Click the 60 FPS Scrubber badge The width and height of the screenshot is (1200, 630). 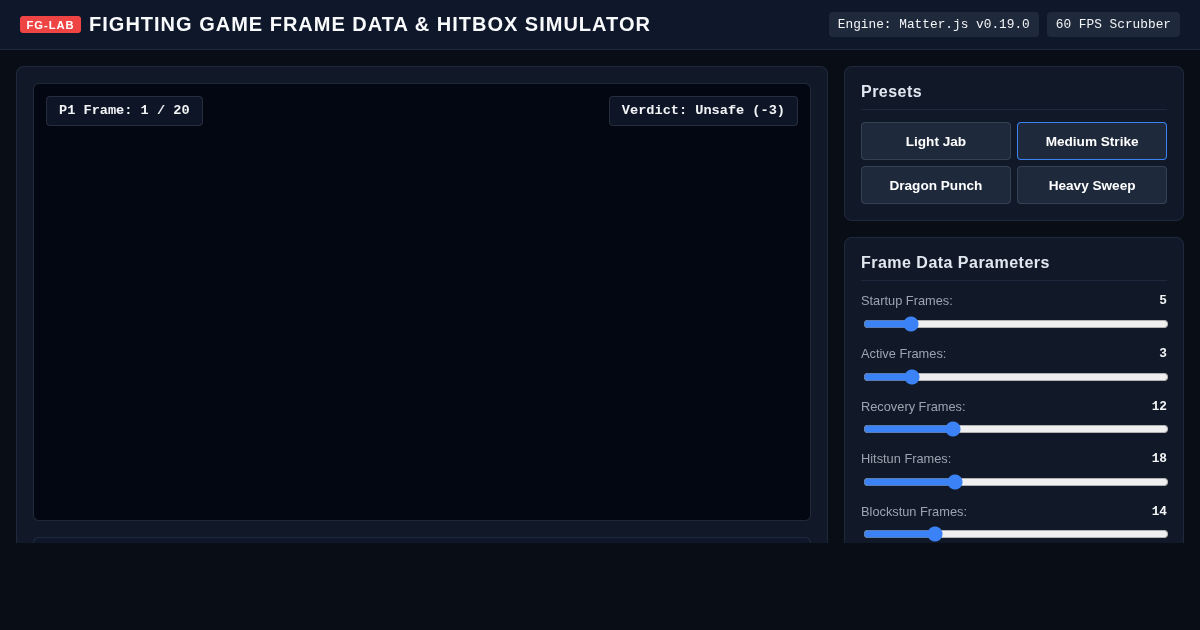[x=1113, y=24]
